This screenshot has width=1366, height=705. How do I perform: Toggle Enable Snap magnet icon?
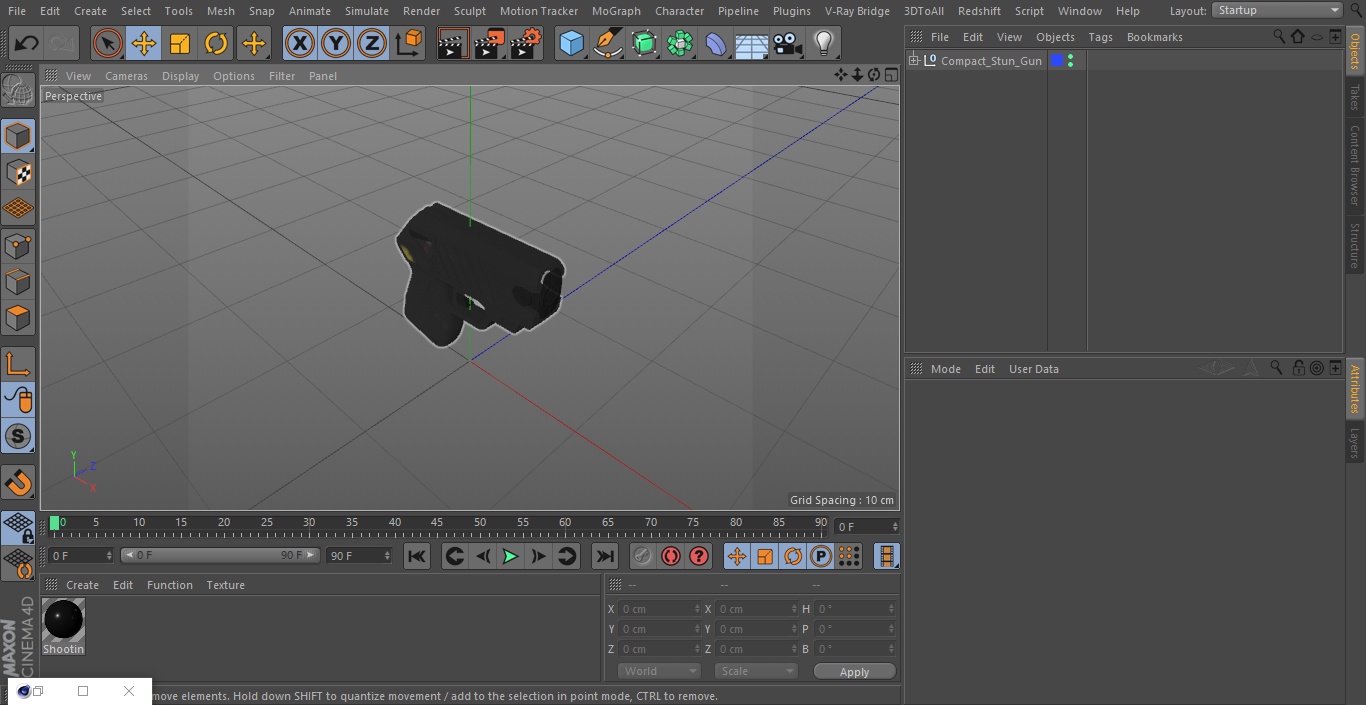coord(18,482)
